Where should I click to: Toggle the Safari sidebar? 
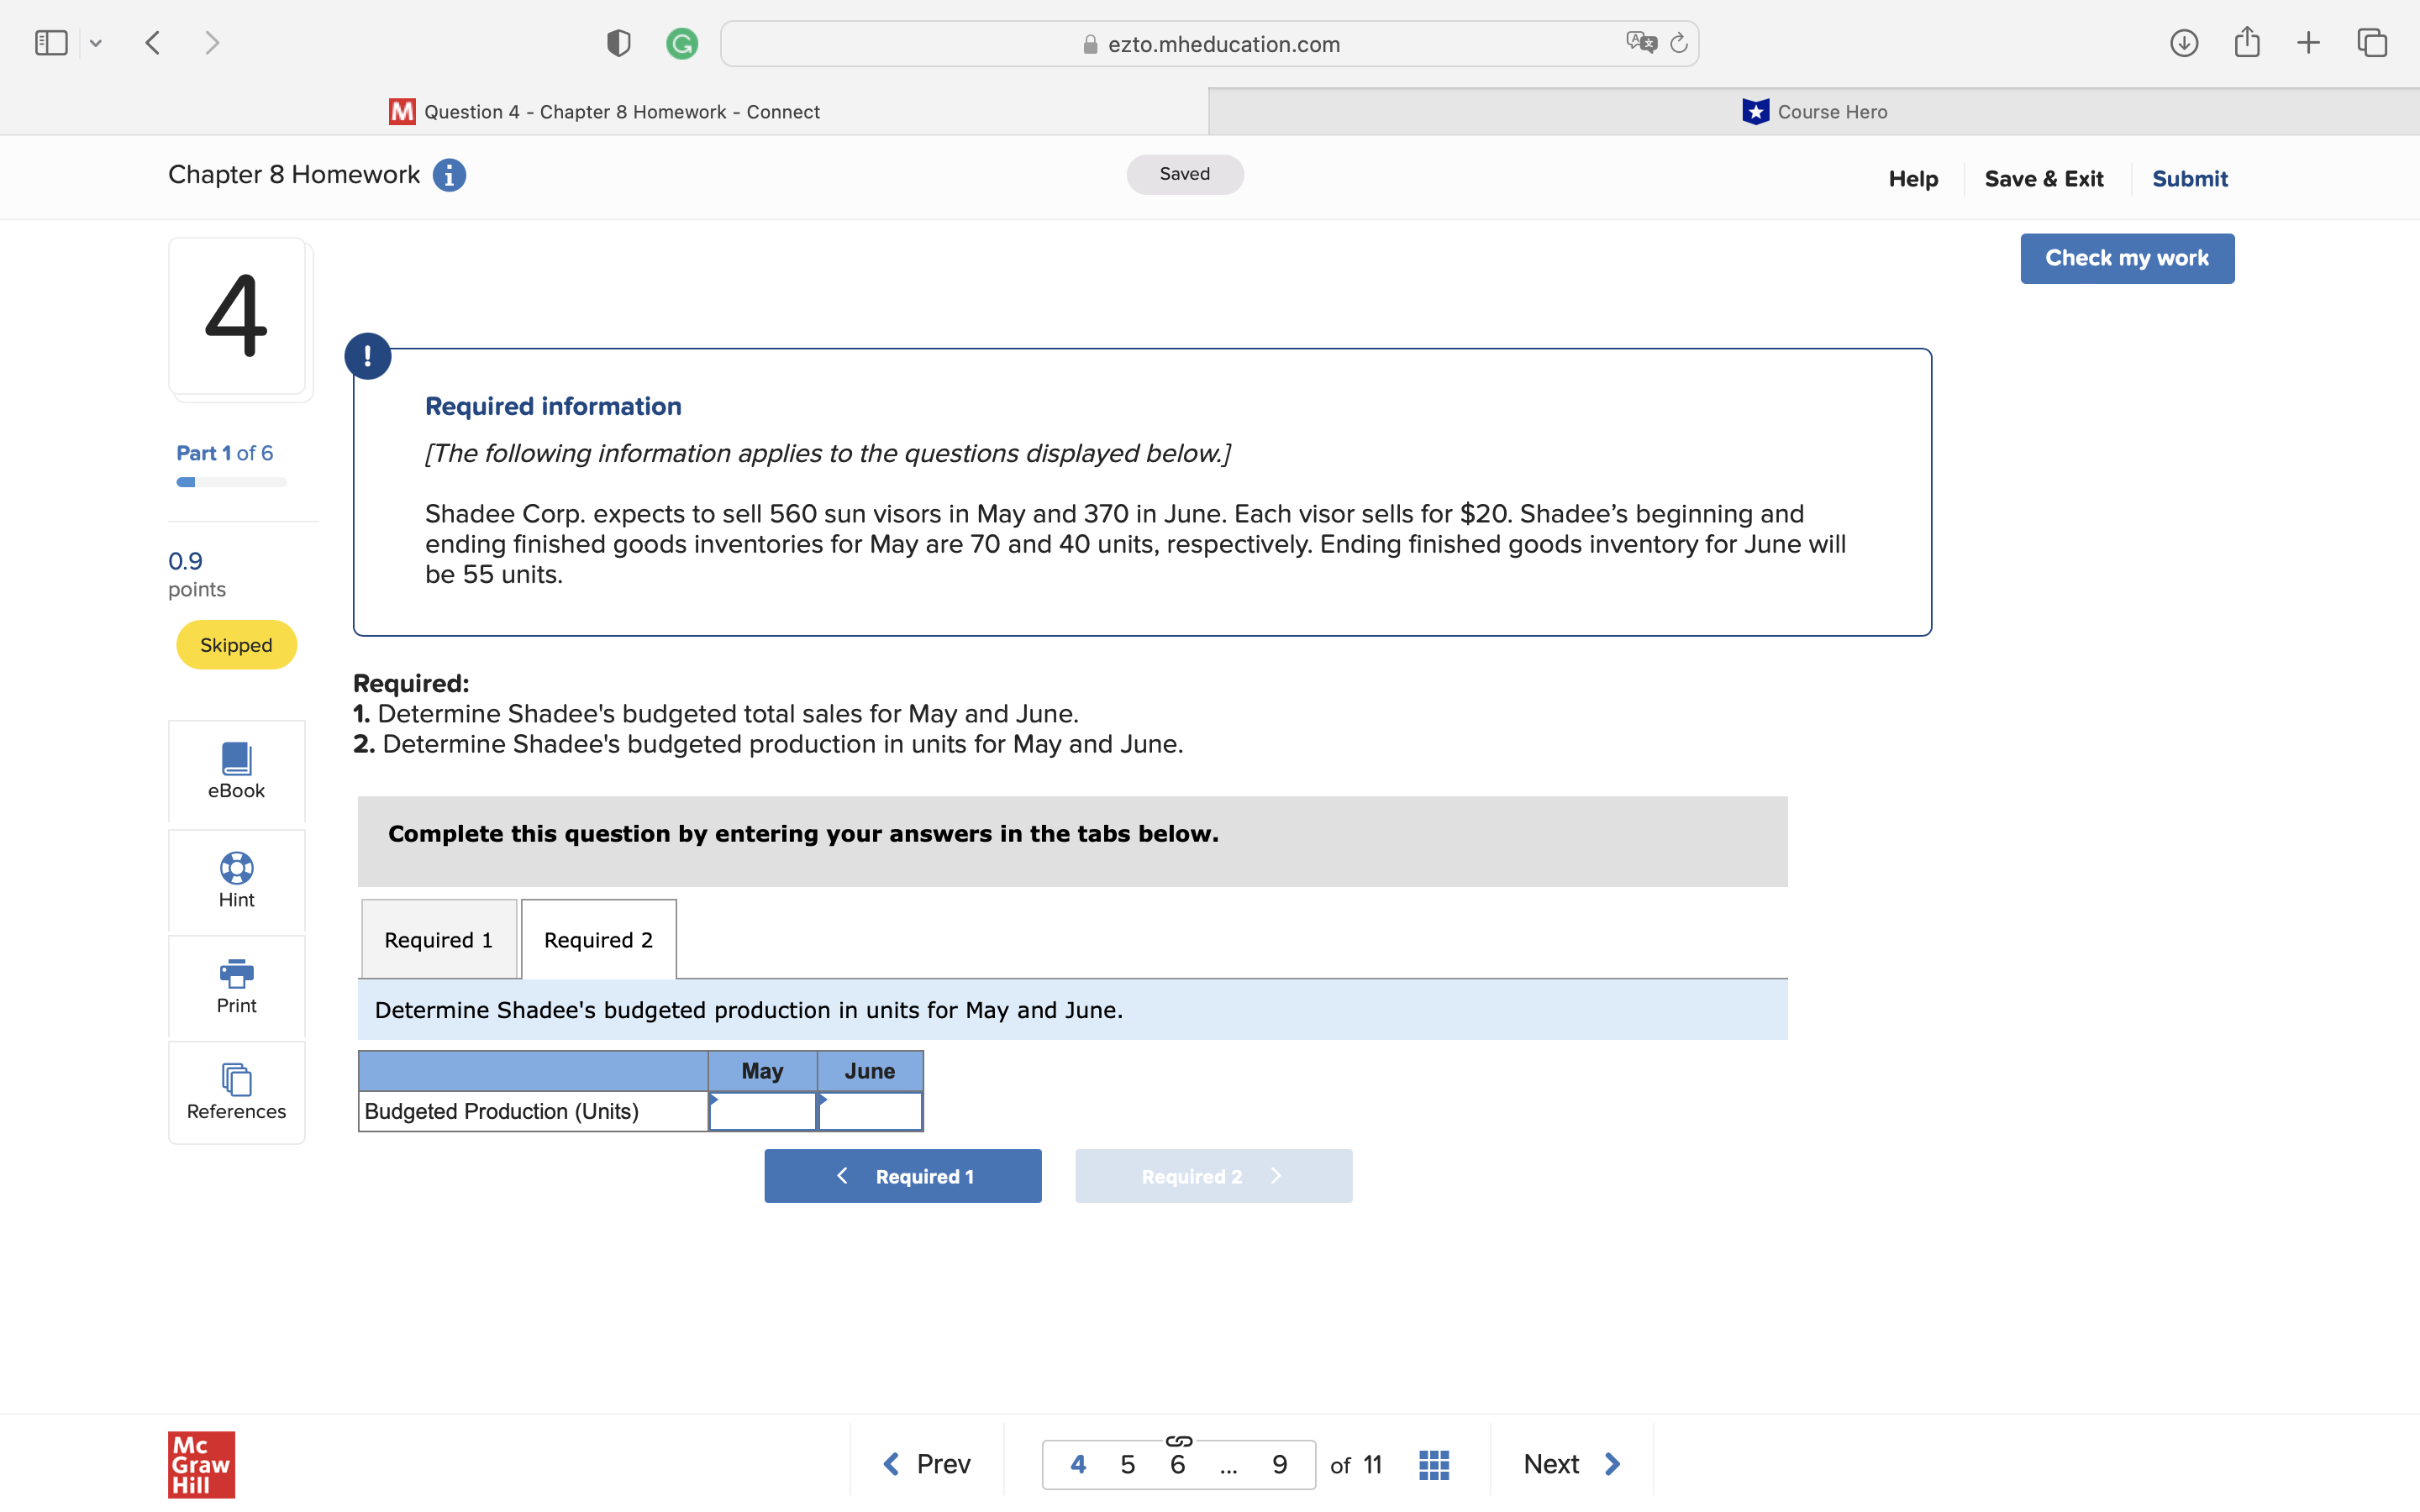coord(51,43)
